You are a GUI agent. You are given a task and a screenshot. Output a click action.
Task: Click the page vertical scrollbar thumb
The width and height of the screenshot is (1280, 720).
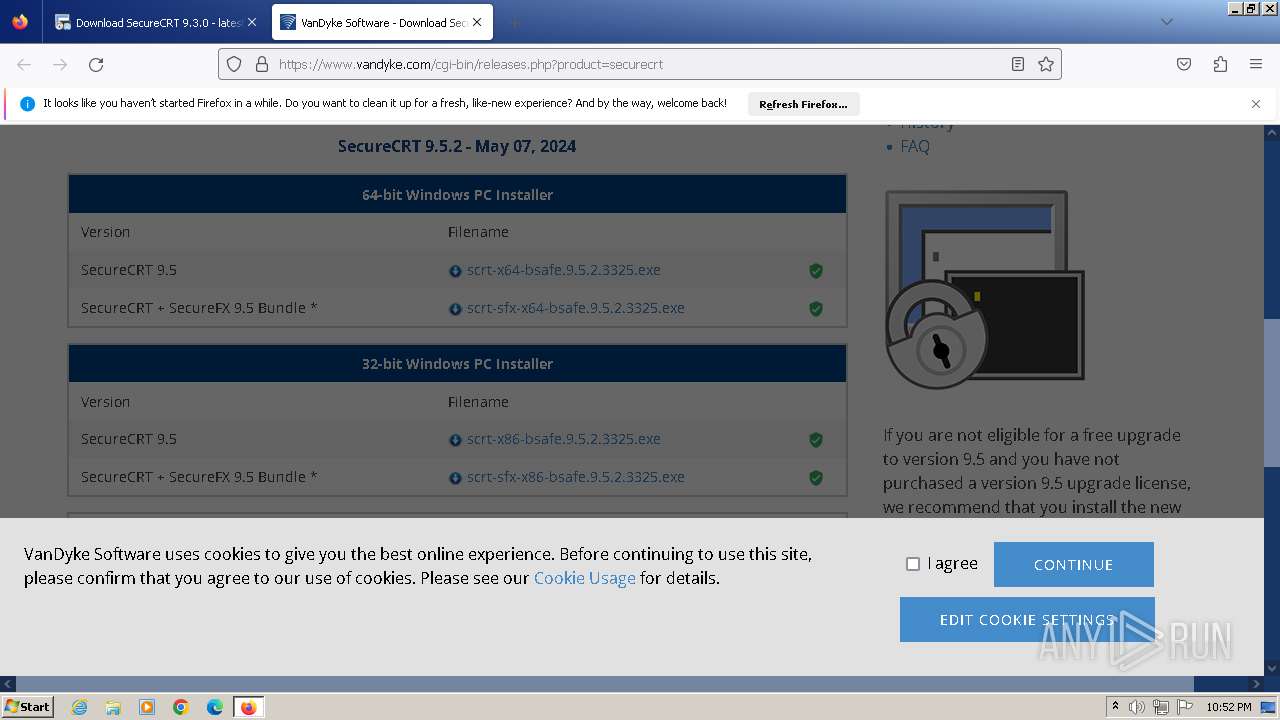1272,393
